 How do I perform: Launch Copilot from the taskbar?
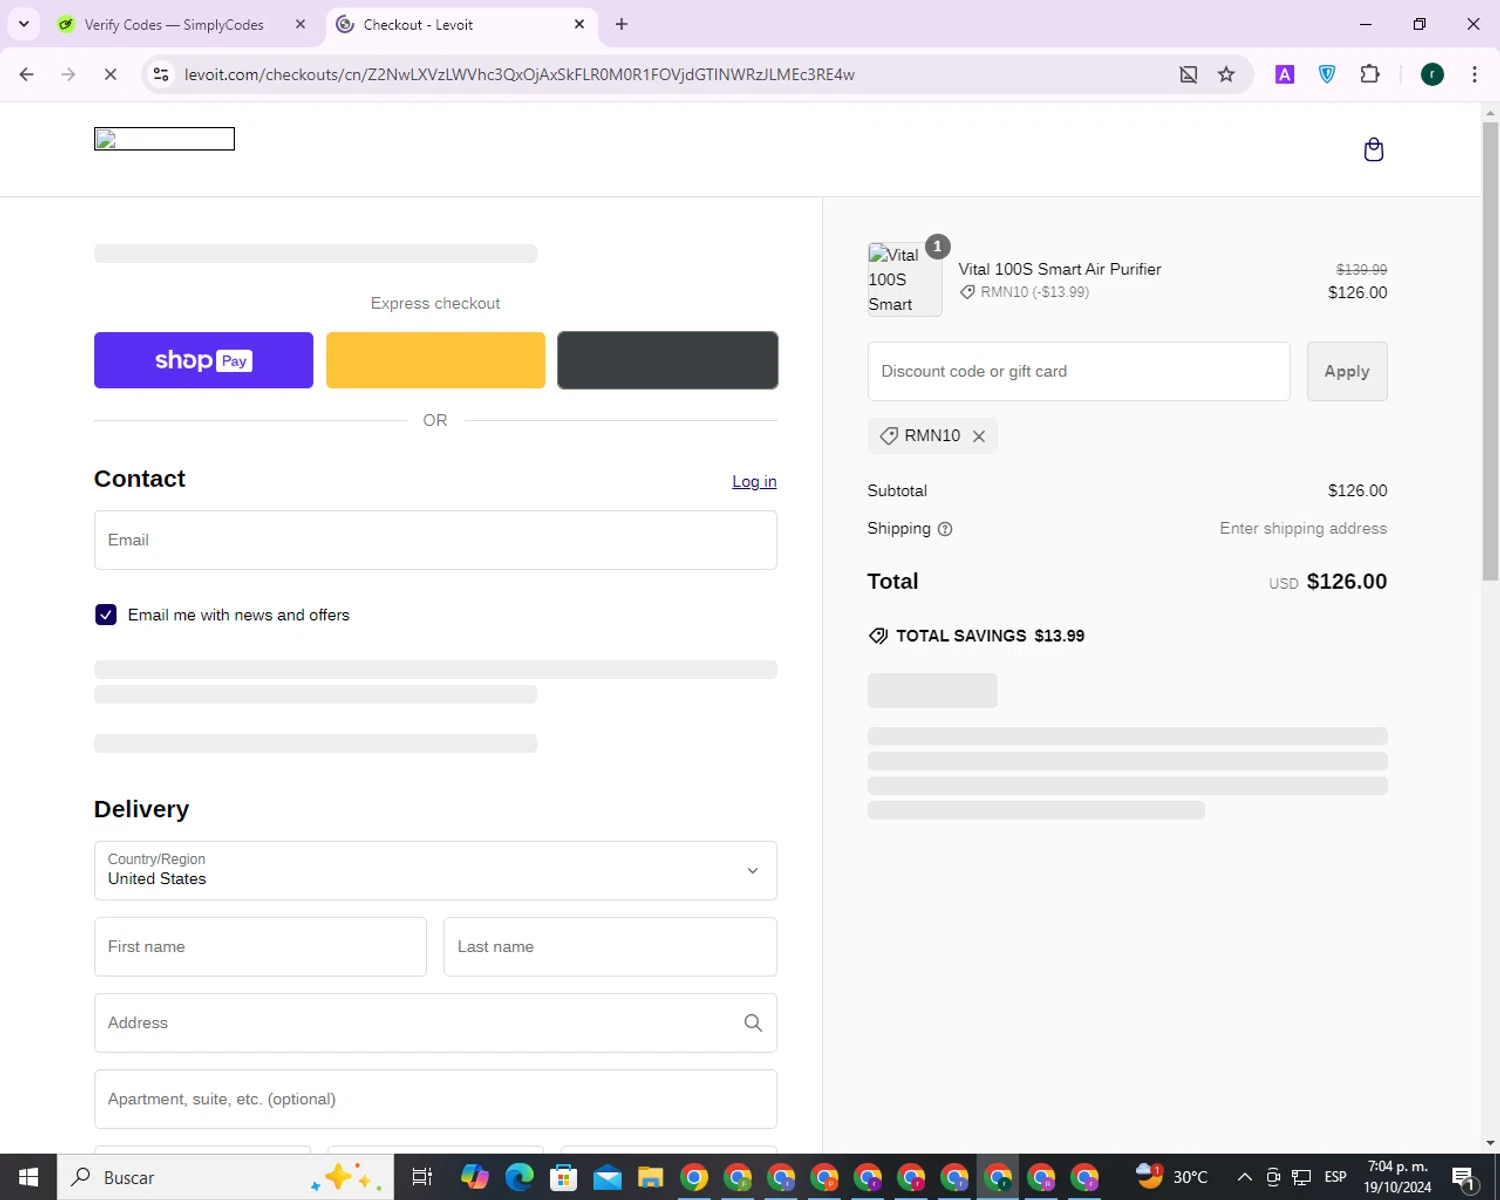[475, 1177]
